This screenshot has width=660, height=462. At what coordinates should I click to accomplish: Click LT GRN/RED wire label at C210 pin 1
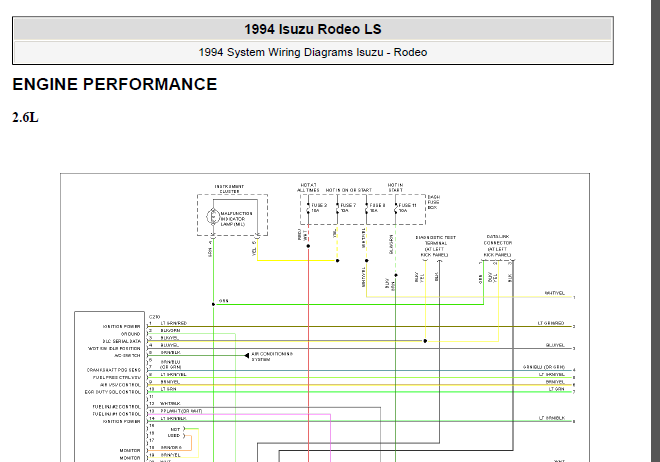tap(174, 323)
